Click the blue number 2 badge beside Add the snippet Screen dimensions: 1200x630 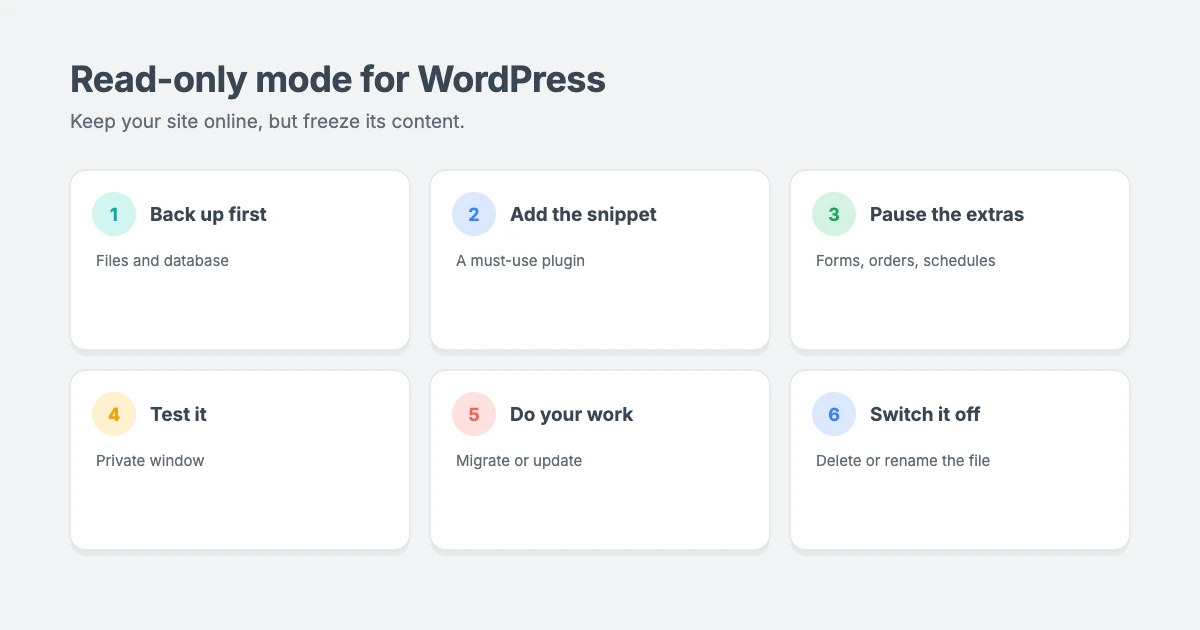(x=474, y=214)
